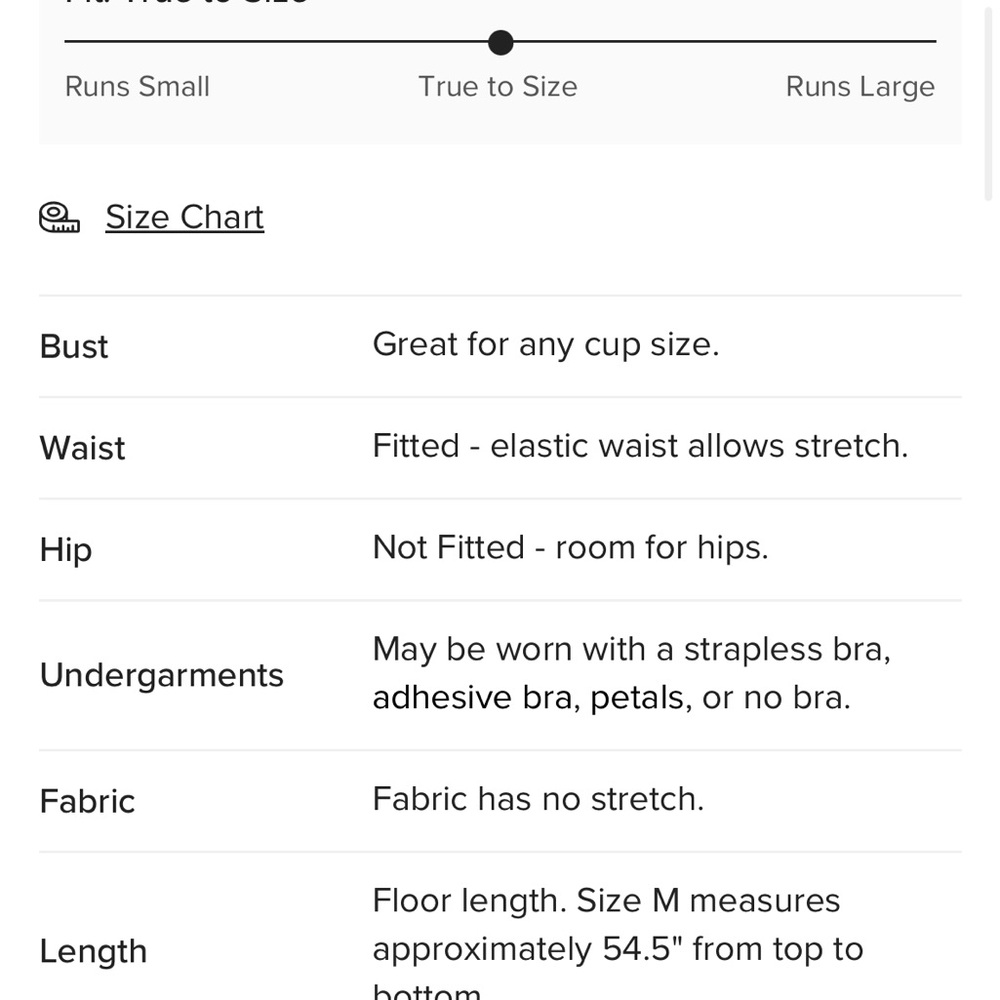Select the 'Great for any cup size' text
1000x1000 pixels.
tap(545, 345)
